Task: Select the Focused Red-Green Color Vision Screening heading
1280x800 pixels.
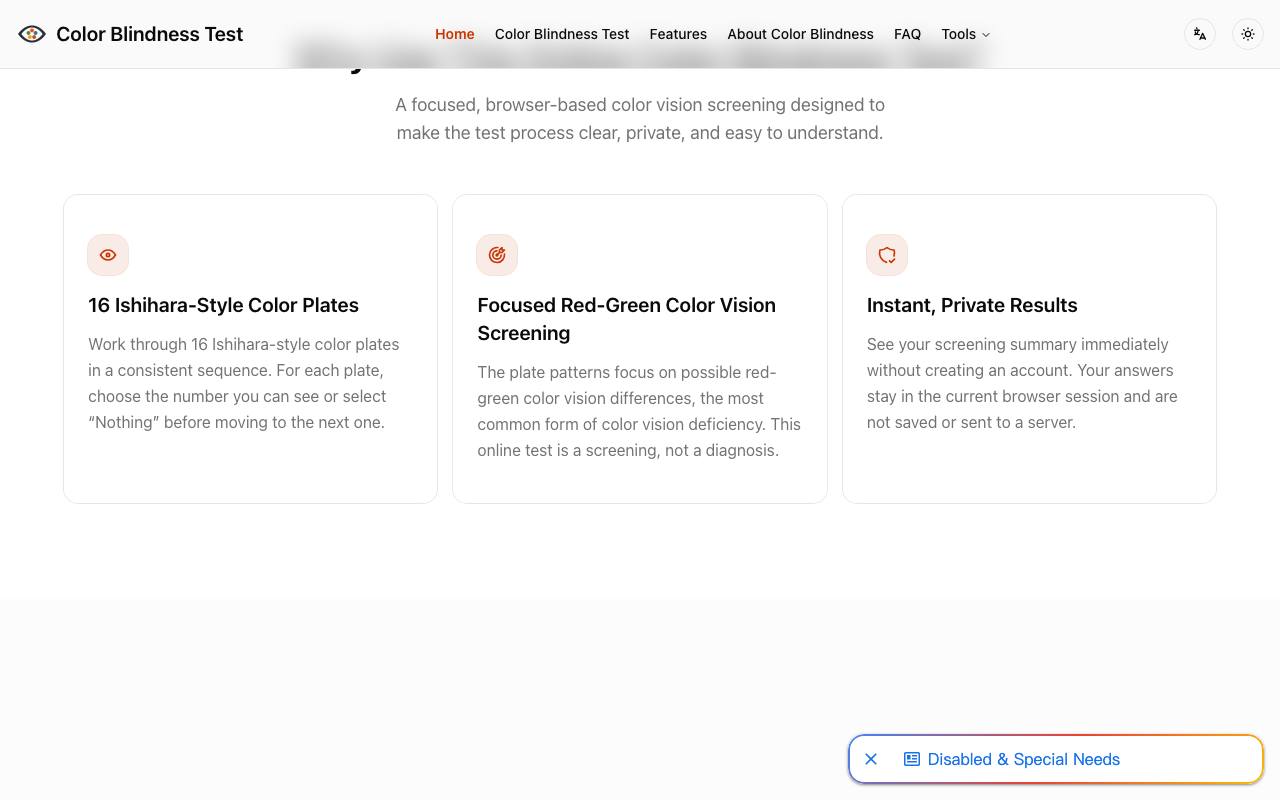Action: [x=627, y=319]
